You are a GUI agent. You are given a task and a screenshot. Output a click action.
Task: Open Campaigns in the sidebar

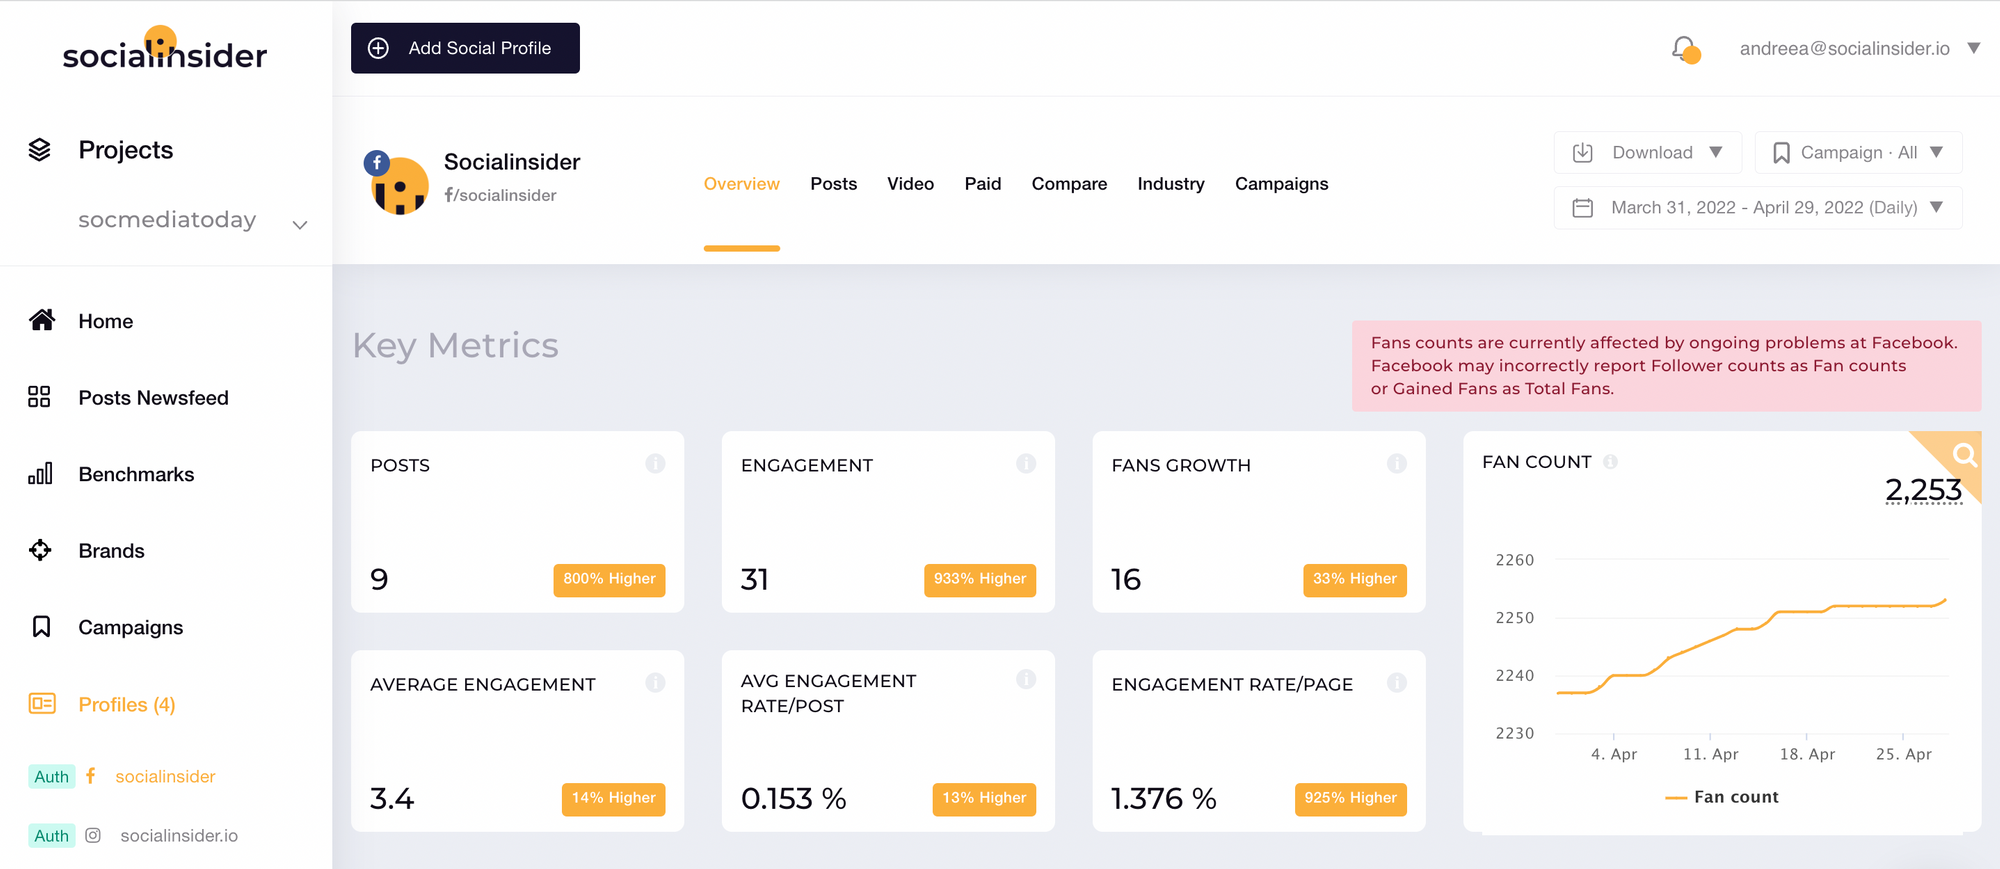click(x=130, y=628)
